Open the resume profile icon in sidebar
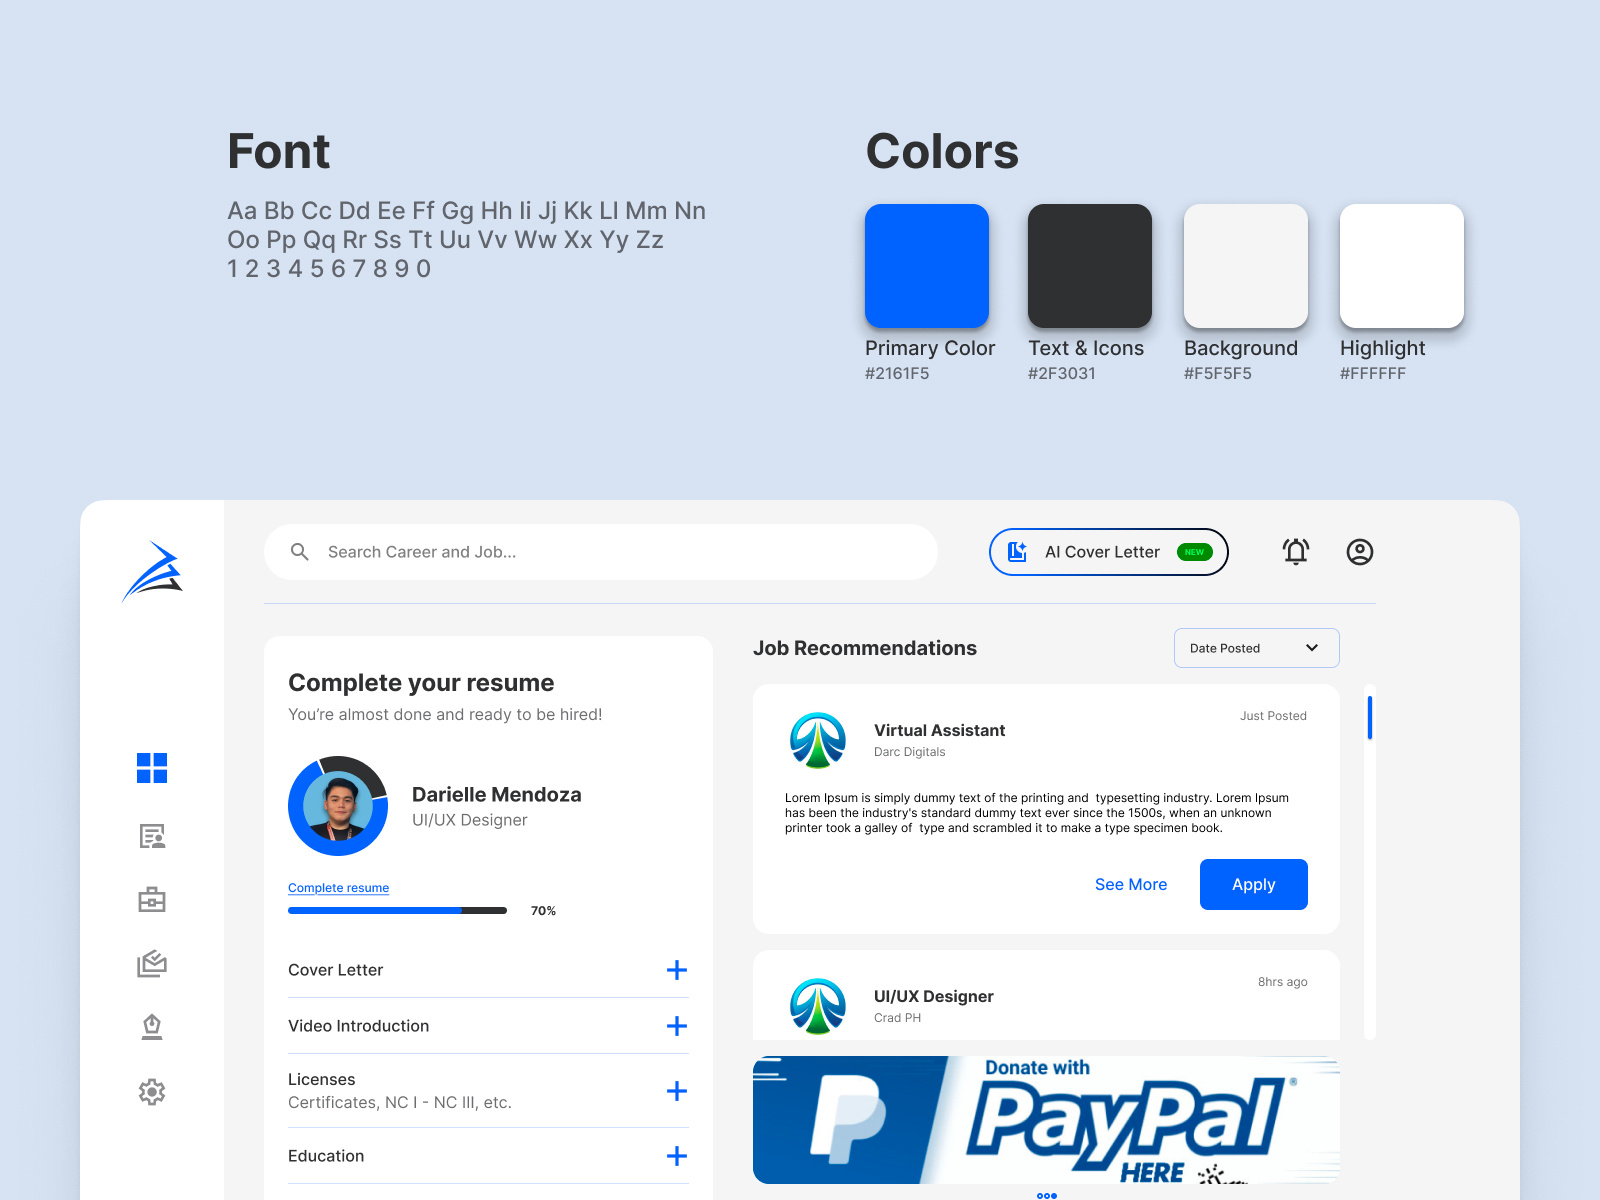 [x=152, y=836]
